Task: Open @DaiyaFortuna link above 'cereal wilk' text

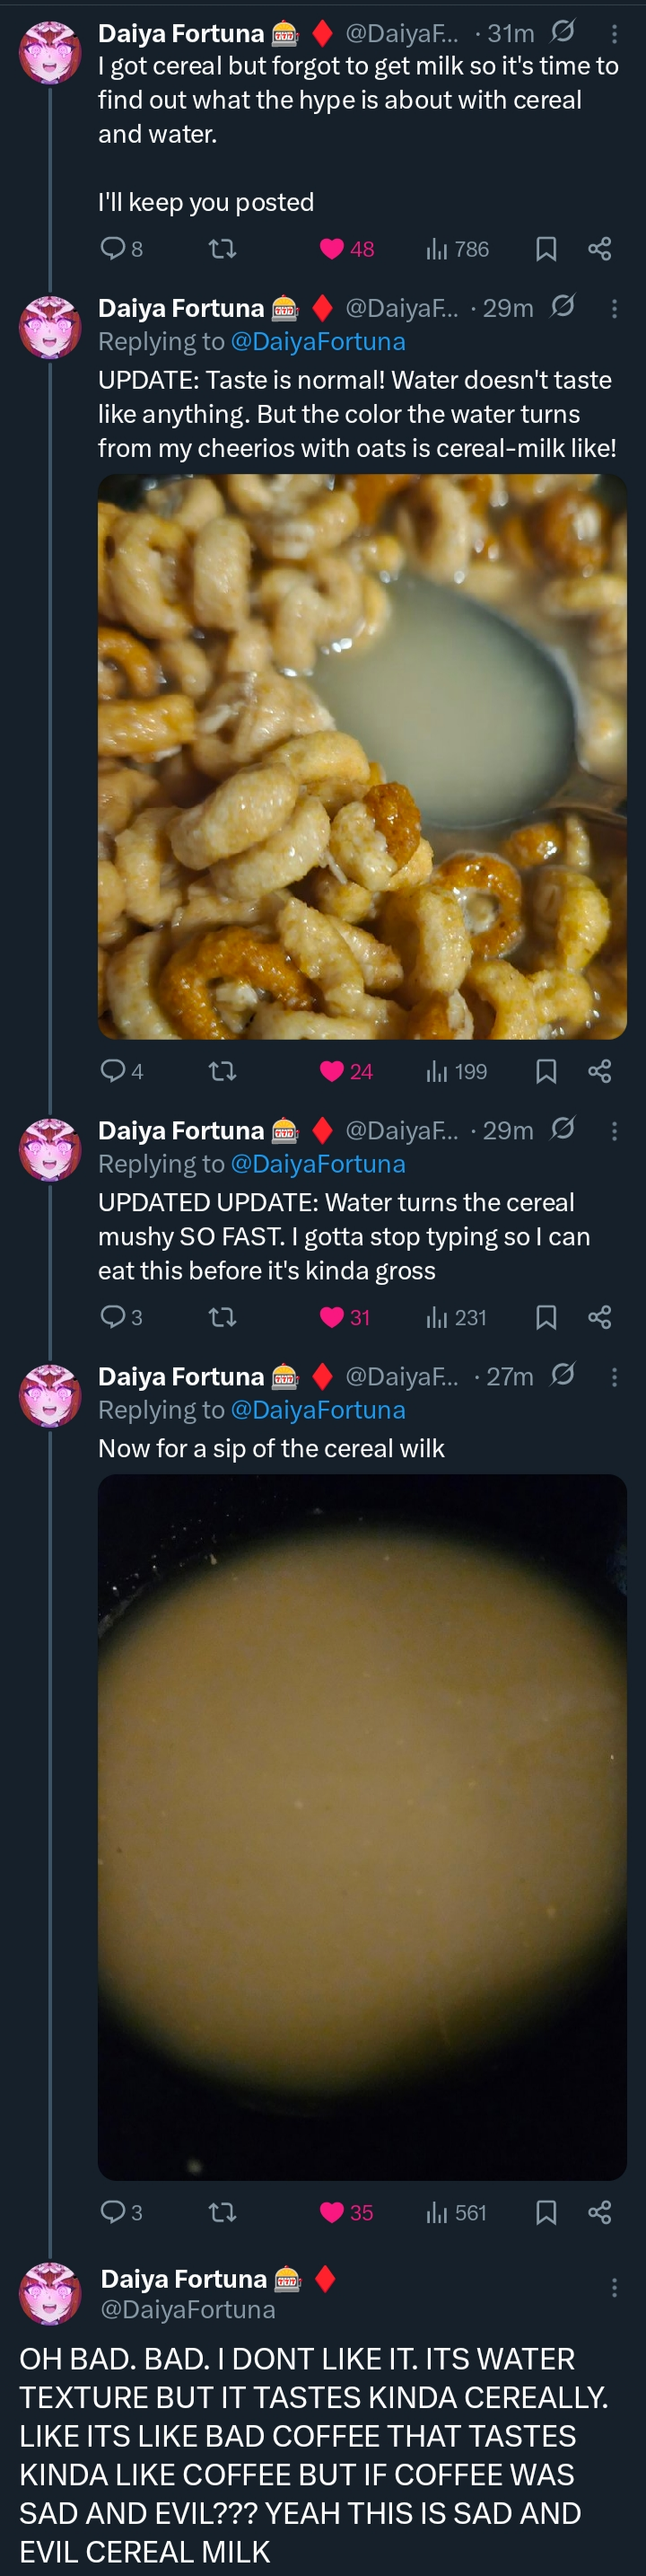Action: [x=317, y=1410]
